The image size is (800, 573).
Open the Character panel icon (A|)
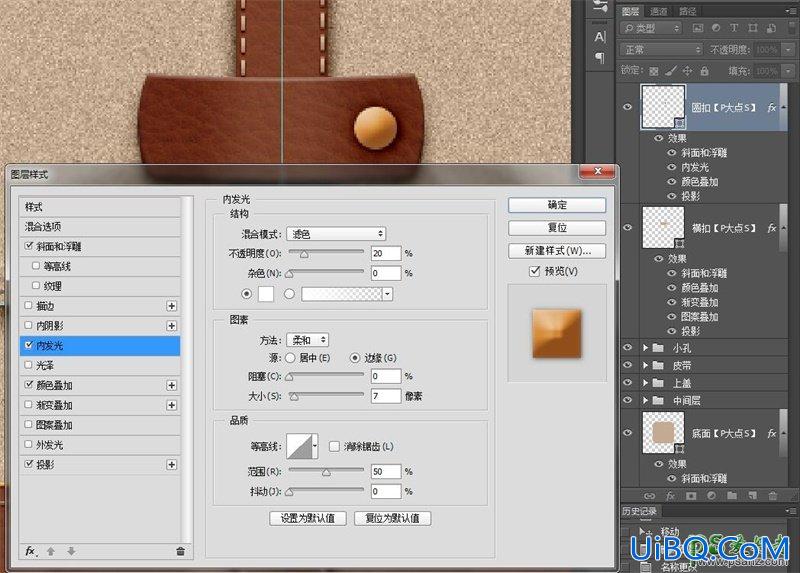tap(600, 37)
